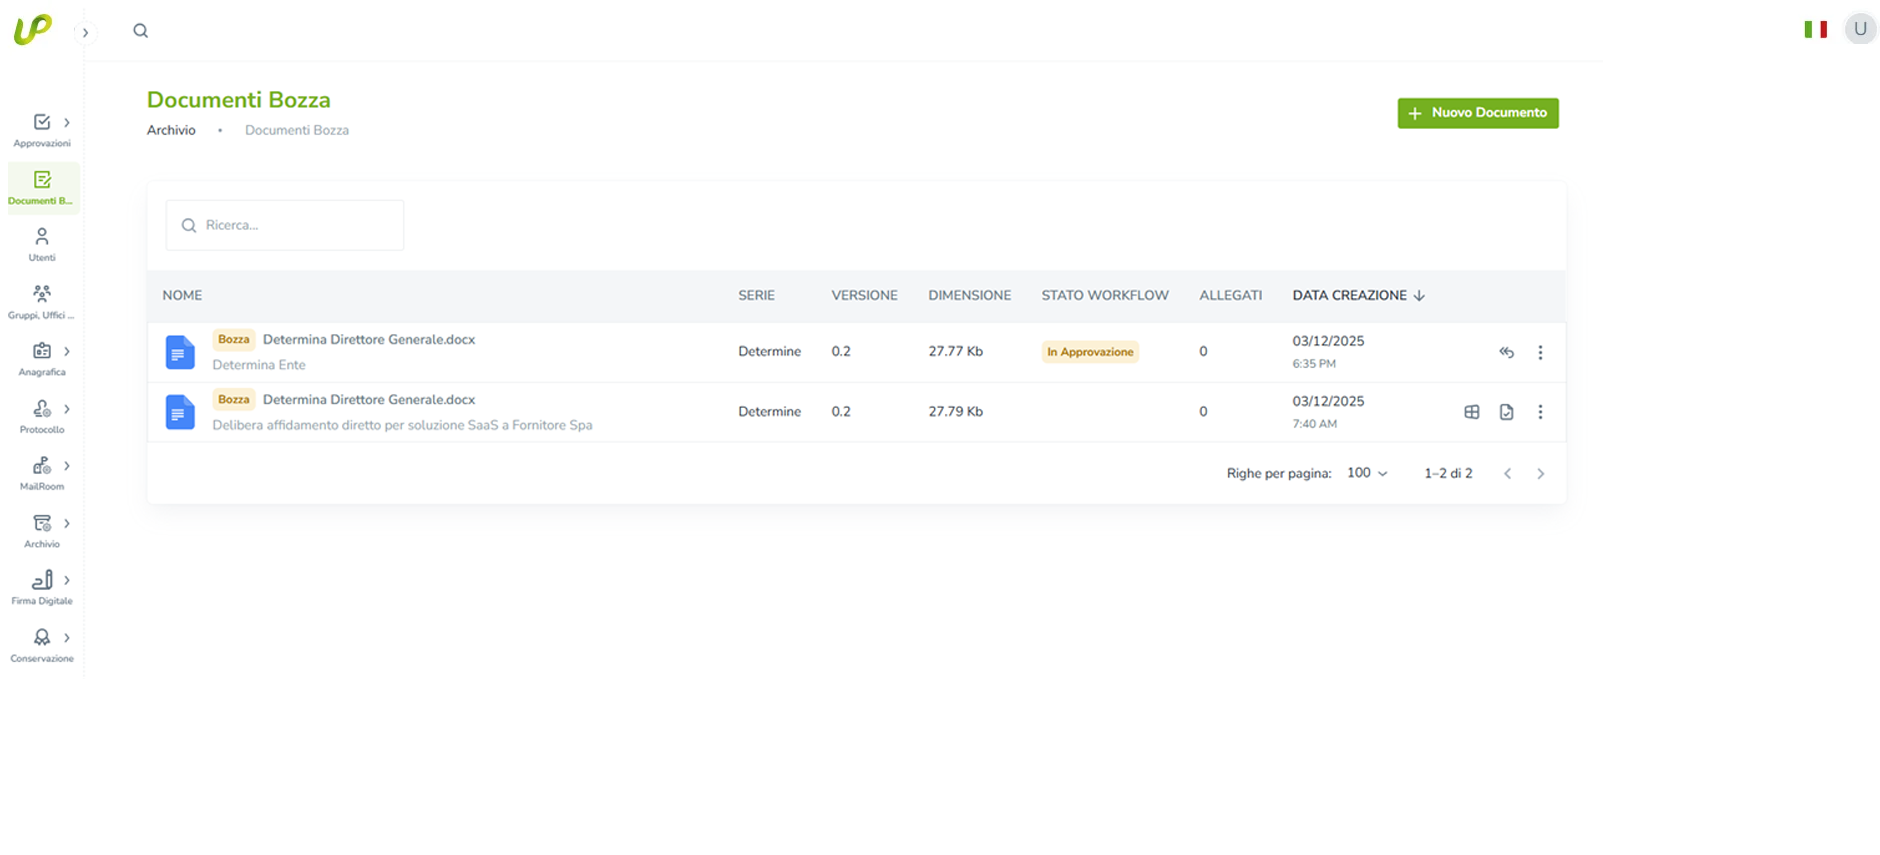This screenshot has height=855, width=1880.
Task: Click the Nuovo Documento button
Action: pyautogui.click(x=1477, y=113)
